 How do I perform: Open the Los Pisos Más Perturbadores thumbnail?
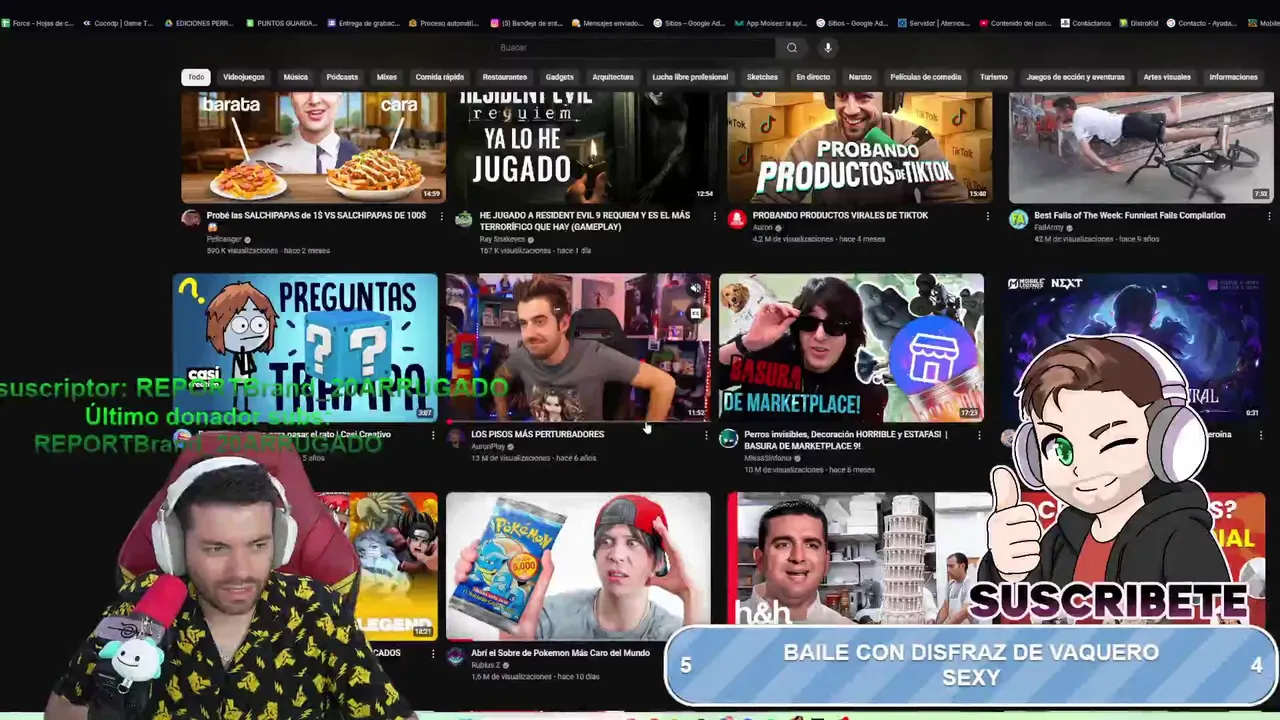pos(578,347)
